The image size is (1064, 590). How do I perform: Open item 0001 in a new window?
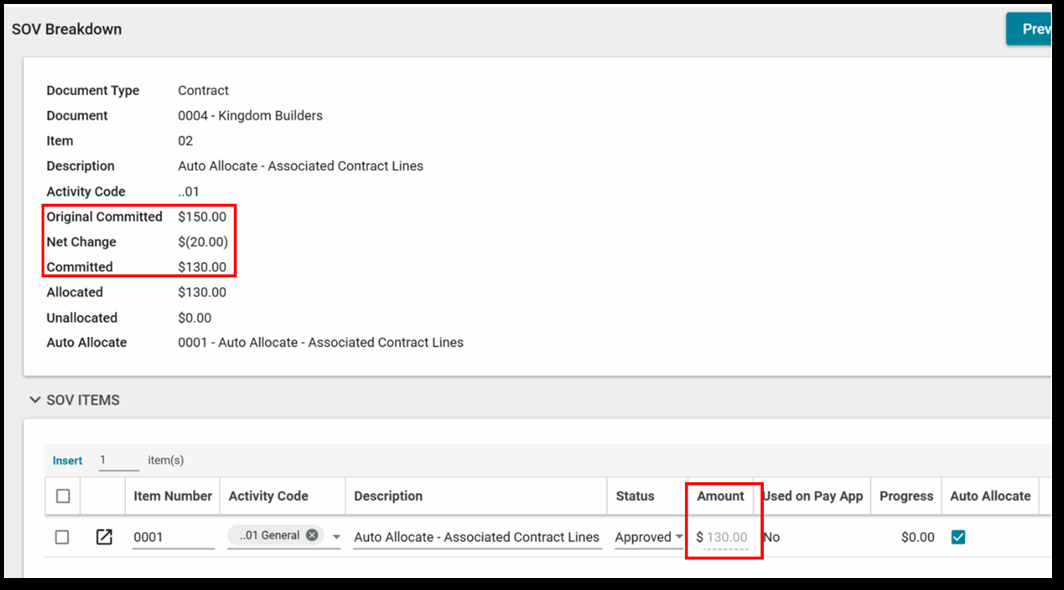104,537
